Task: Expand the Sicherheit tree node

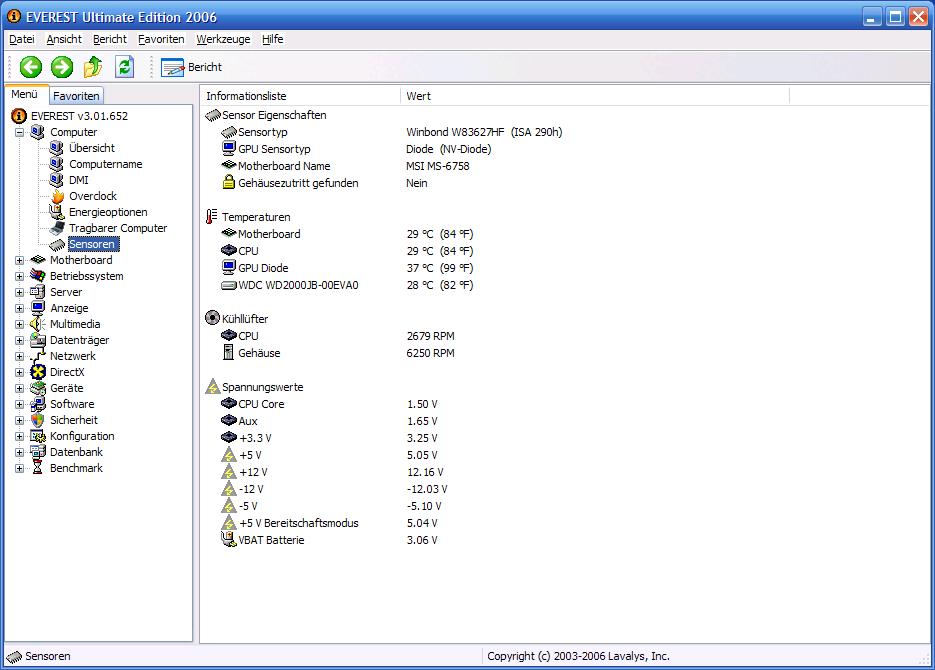Action: pos(20,421)
